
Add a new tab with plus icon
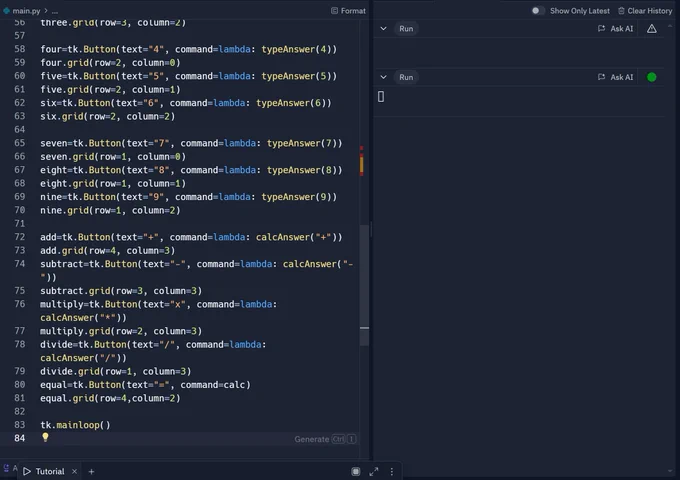point(91,471)
